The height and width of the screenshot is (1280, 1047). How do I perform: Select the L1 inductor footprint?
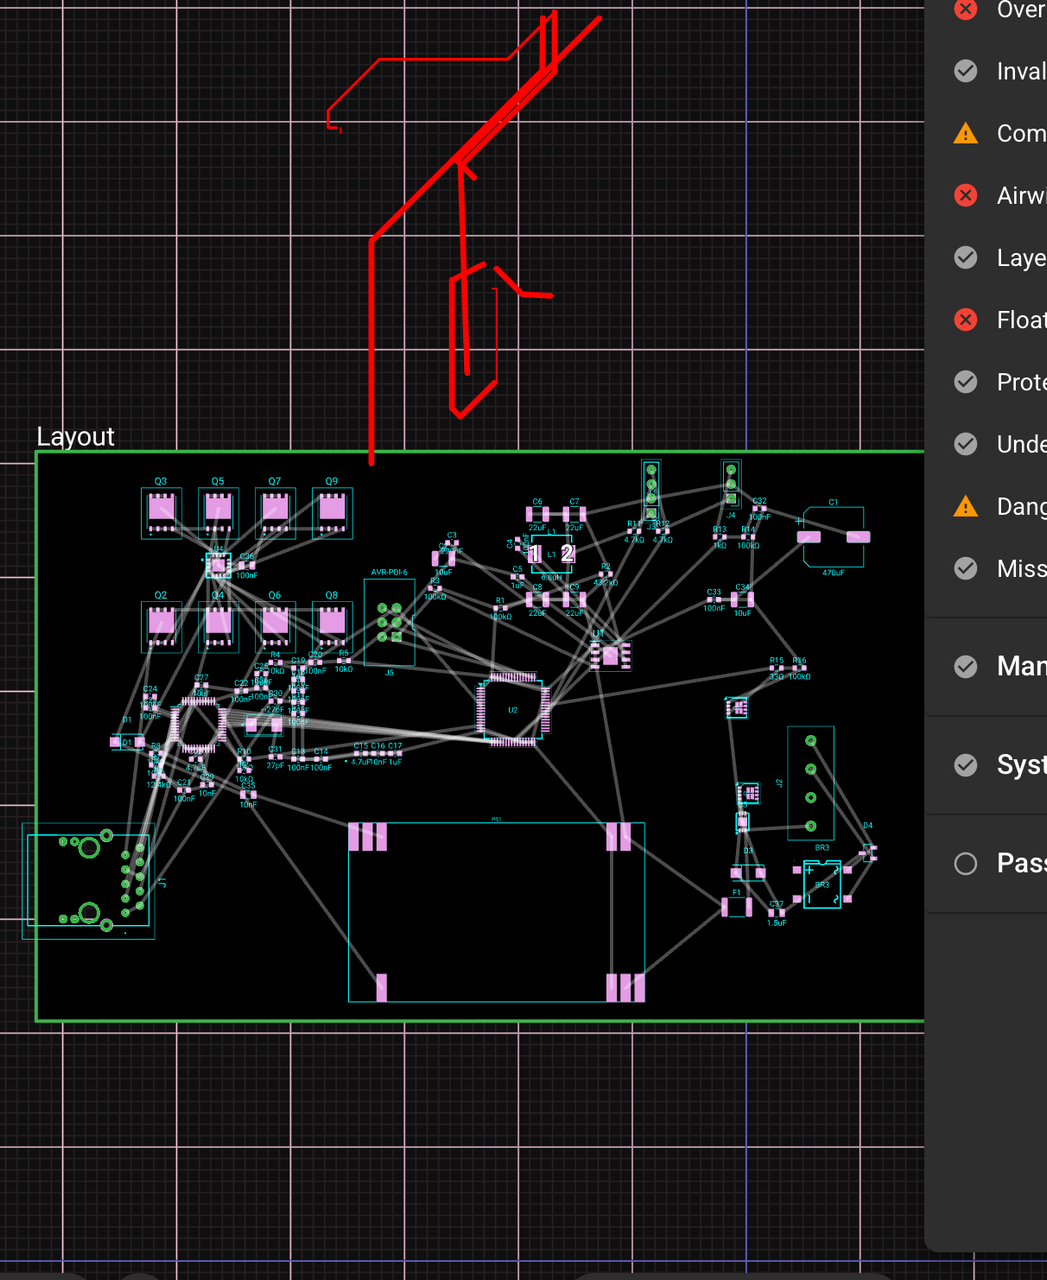coord(551,554)
